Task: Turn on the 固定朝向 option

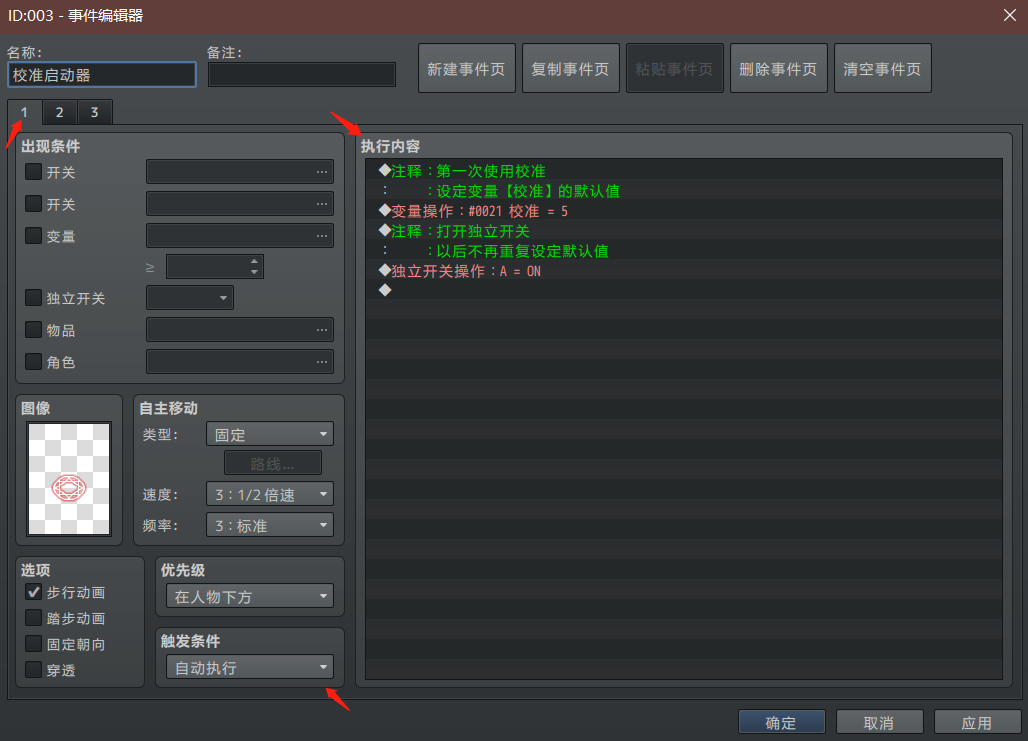Action: click(x=33, y=644)
